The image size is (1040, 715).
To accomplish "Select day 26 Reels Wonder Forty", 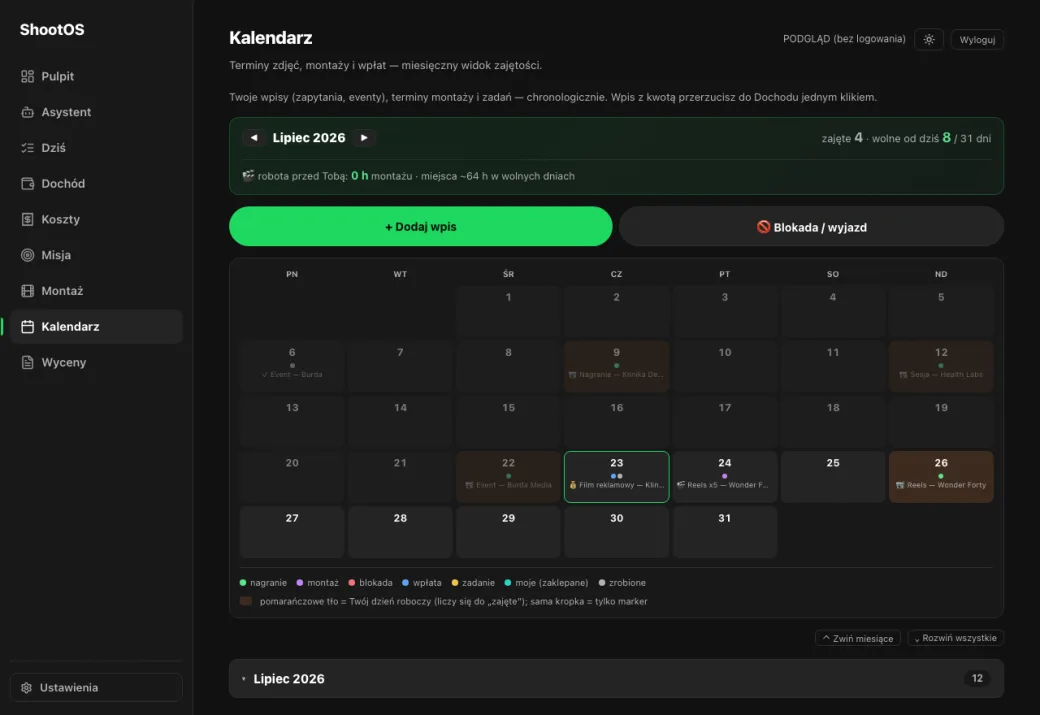I will point(941,477).
